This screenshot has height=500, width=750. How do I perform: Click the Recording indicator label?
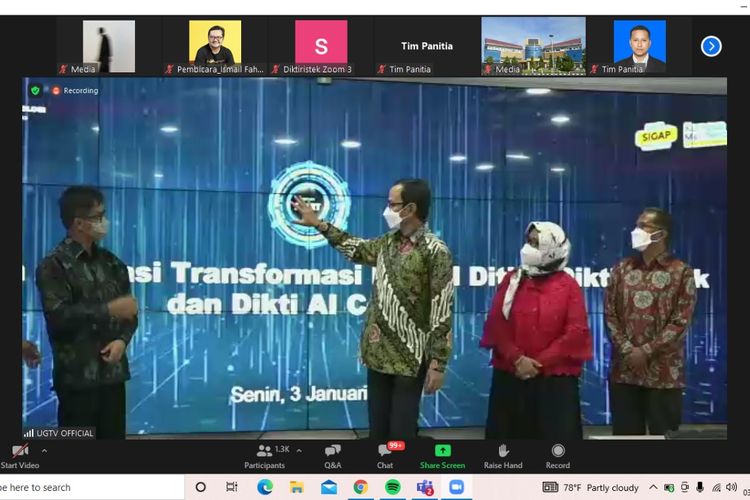[x=80, y=90]
